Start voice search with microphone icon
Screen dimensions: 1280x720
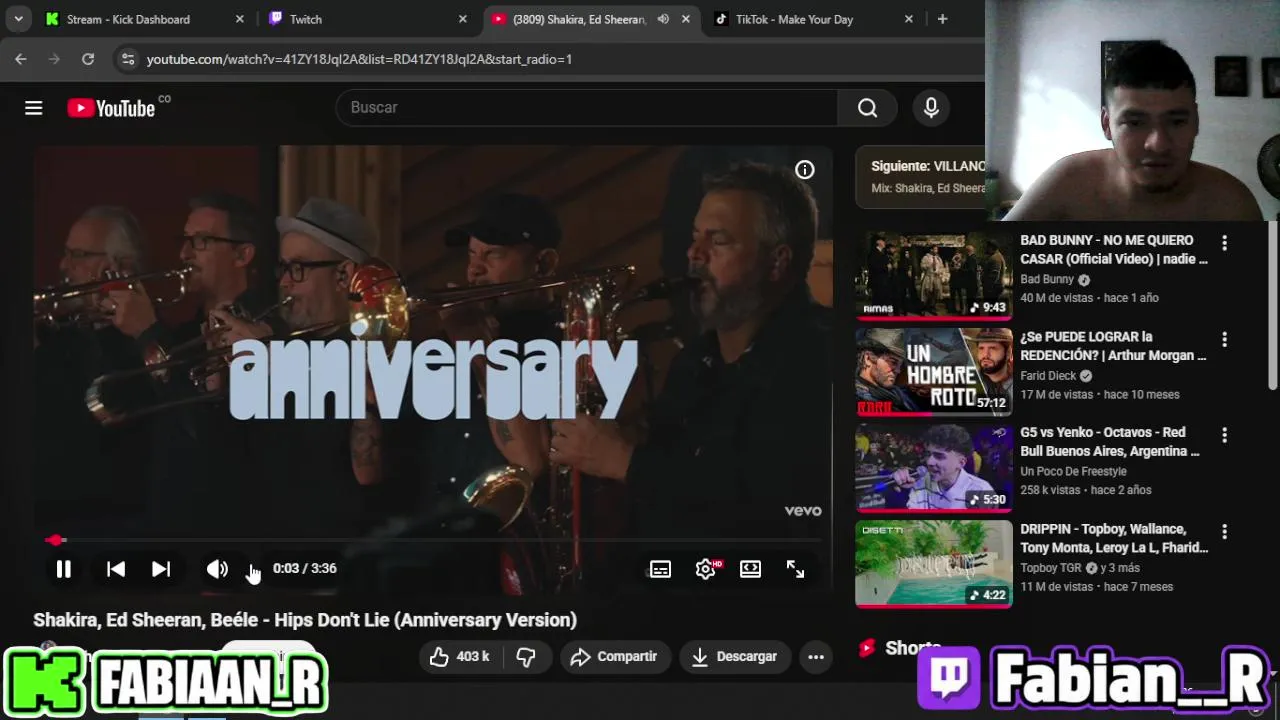[931, 108]
